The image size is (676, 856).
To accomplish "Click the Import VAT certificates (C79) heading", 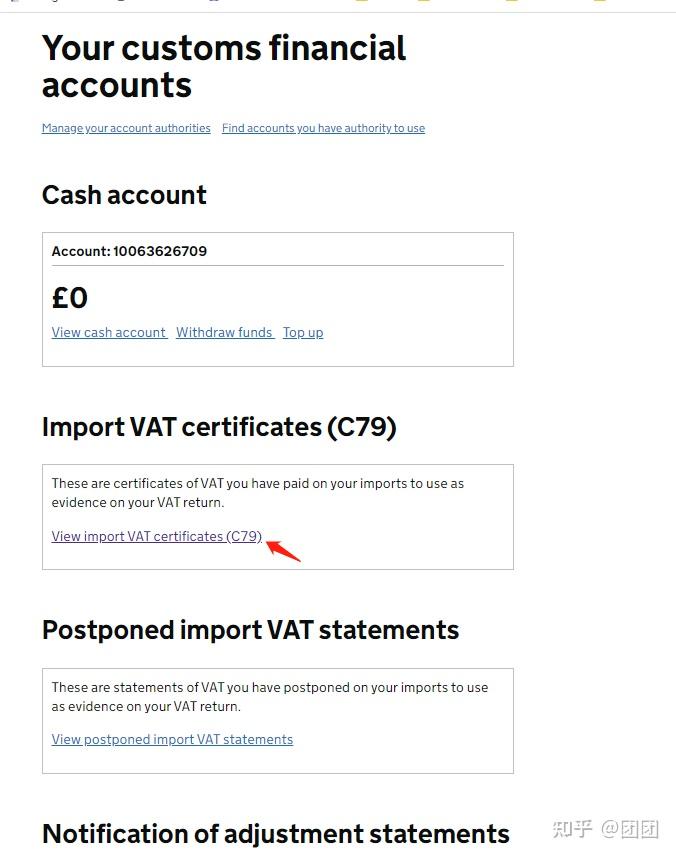I will (x=219, y=427).
